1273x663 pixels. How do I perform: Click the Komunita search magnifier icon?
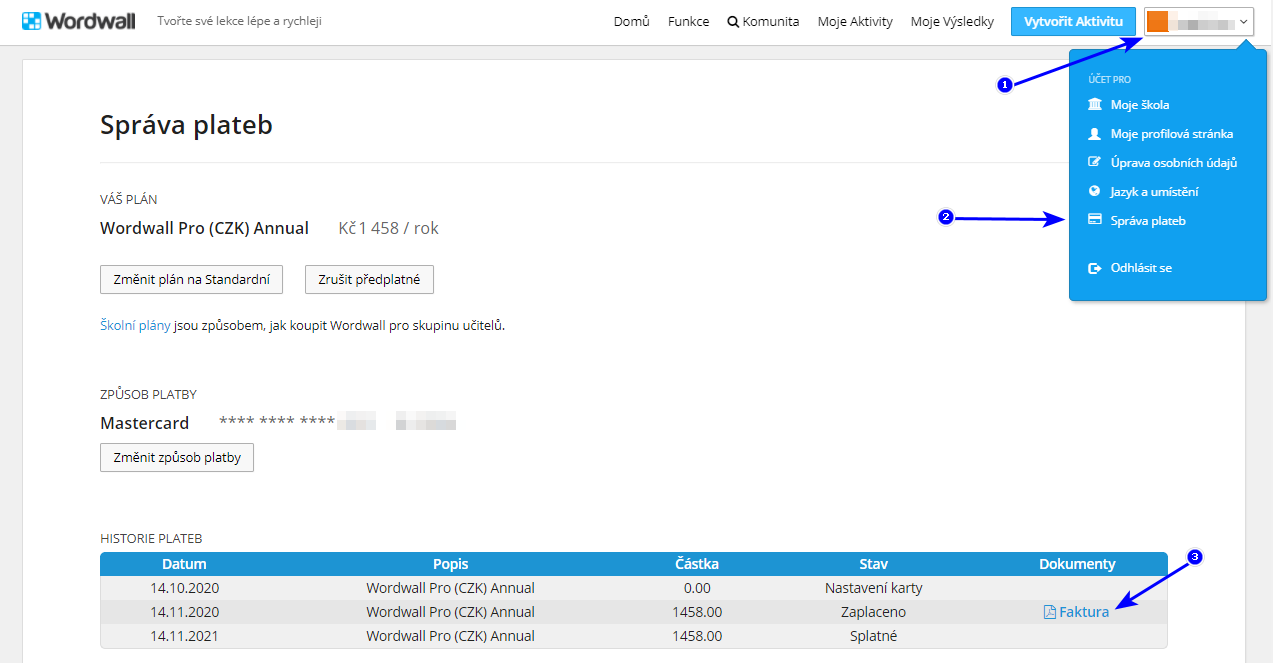pos(733,22)
